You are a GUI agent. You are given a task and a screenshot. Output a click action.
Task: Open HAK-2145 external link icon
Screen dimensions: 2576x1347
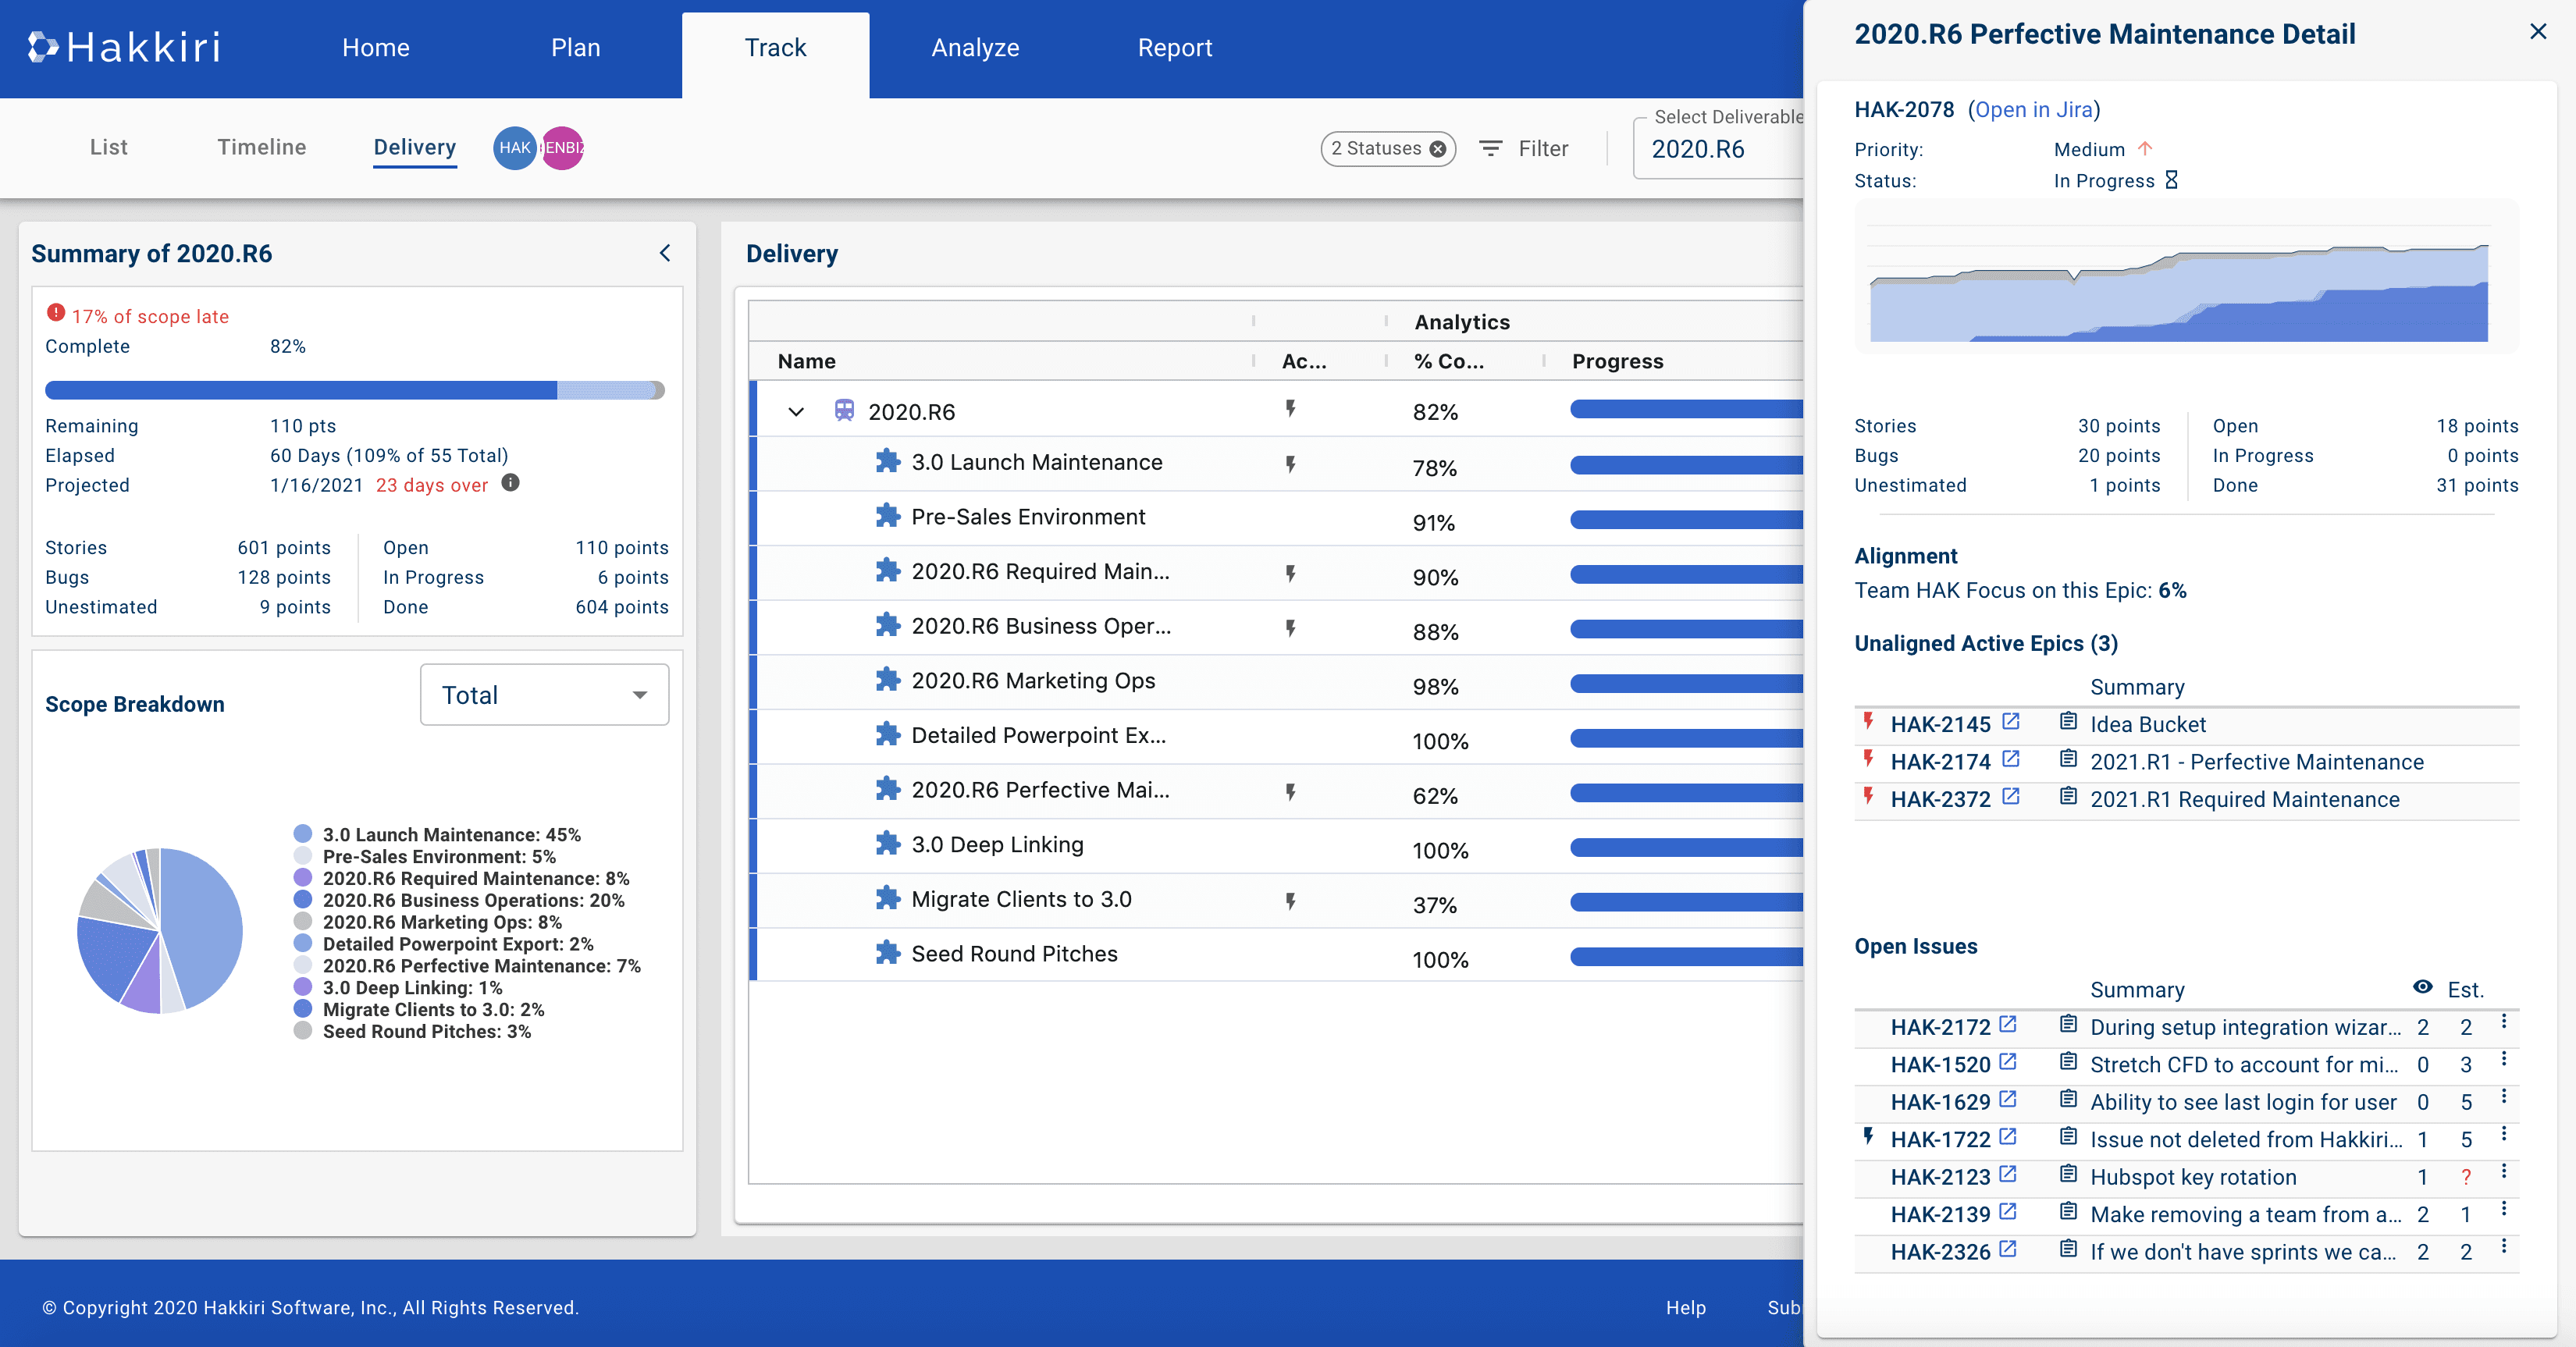point(2011,722)
